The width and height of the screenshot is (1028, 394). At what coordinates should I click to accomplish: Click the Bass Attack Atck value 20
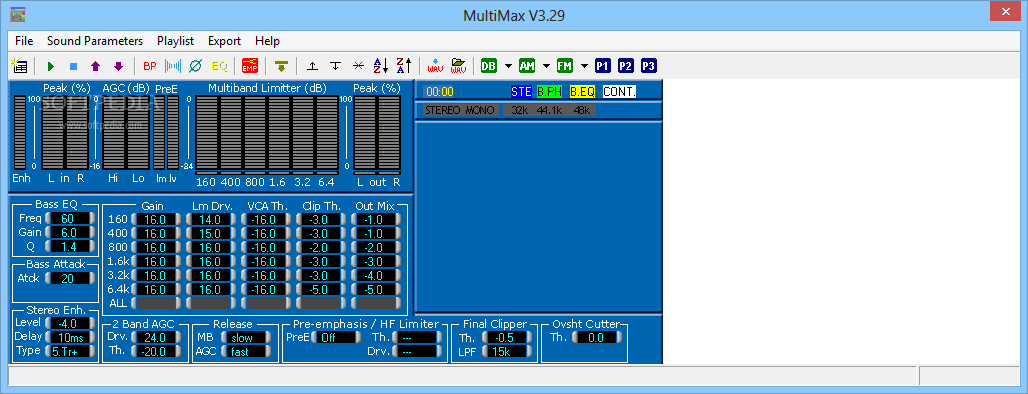coord(71,279)
